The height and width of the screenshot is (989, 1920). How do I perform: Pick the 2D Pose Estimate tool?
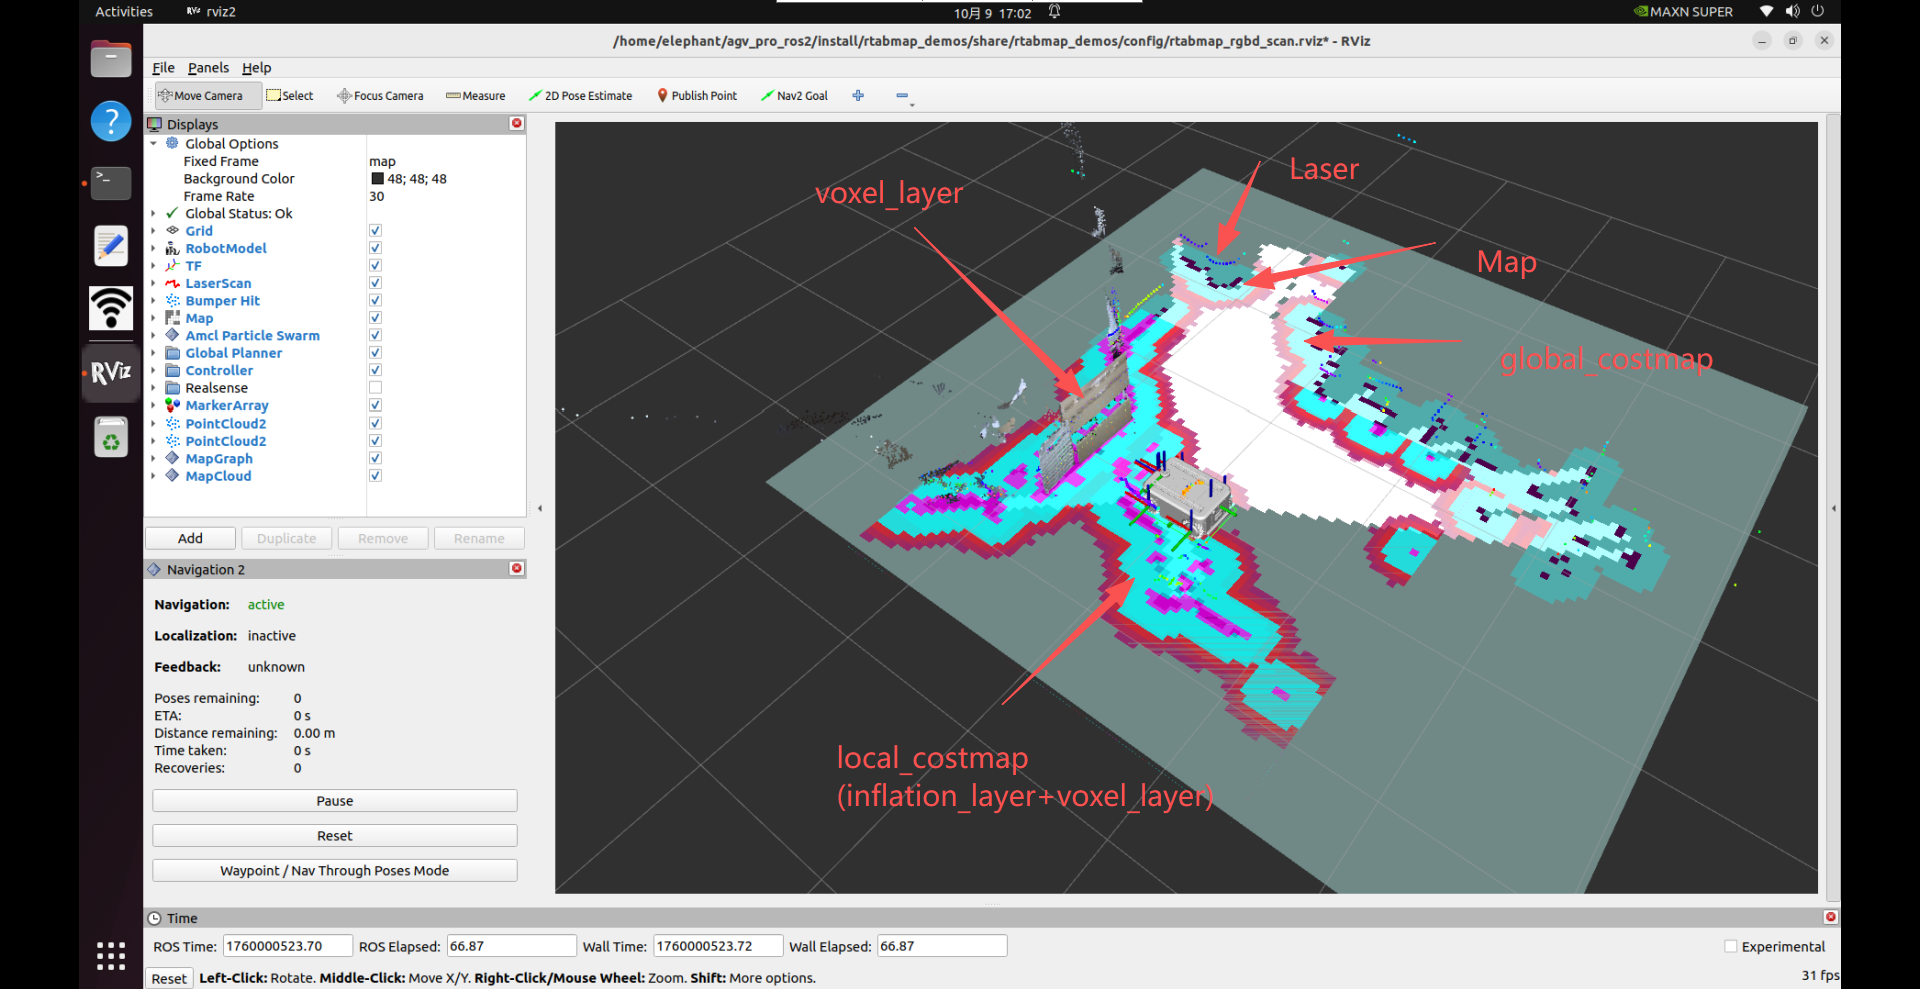[x=580, y=96]
